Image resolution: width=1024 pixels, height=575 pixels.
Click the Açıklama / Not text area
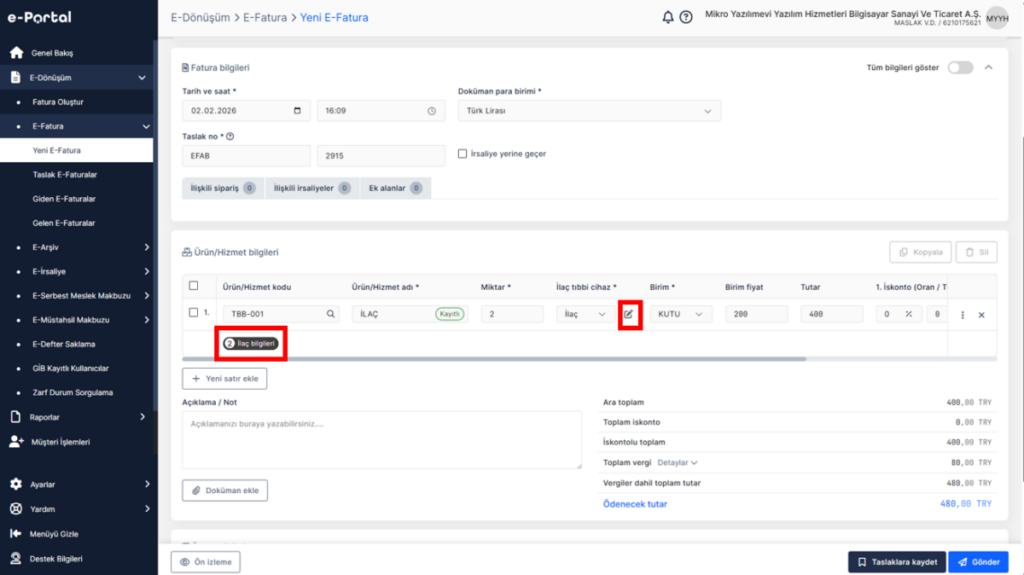(381, 439)
